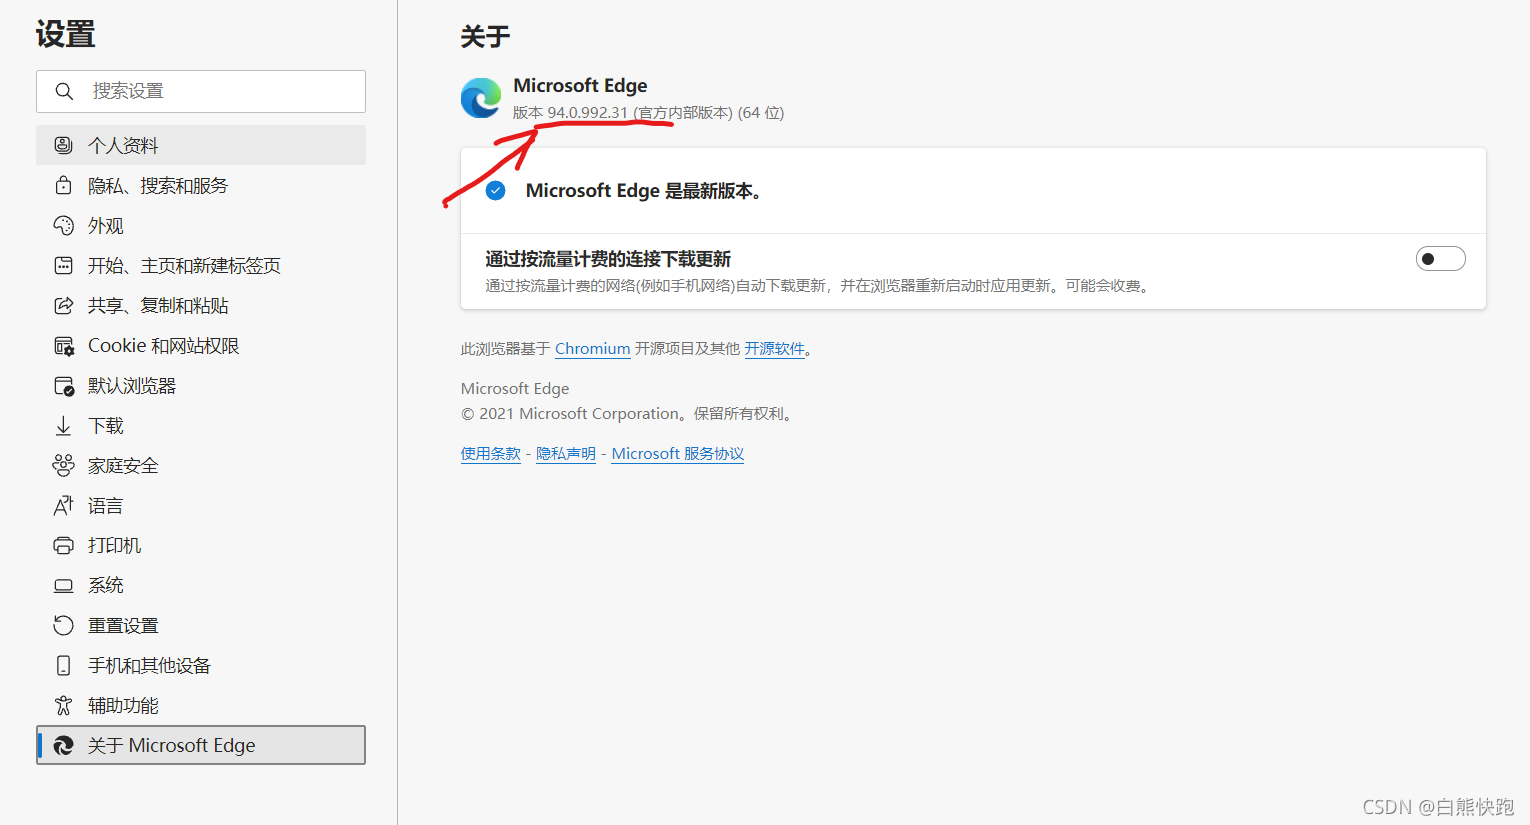This screenshot has height=825, width=1530.
Task: Toggle metered connection update download switch
Action: point(1440,259)
